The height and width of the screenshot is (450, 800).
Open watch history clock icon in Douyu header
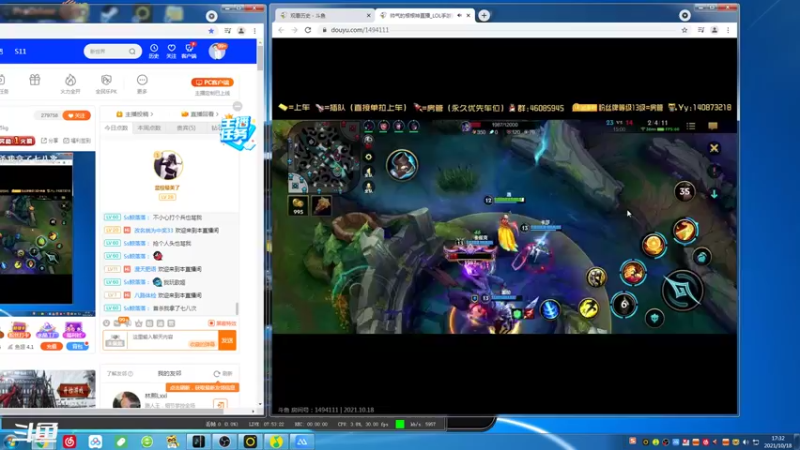(x=154, y=51)
